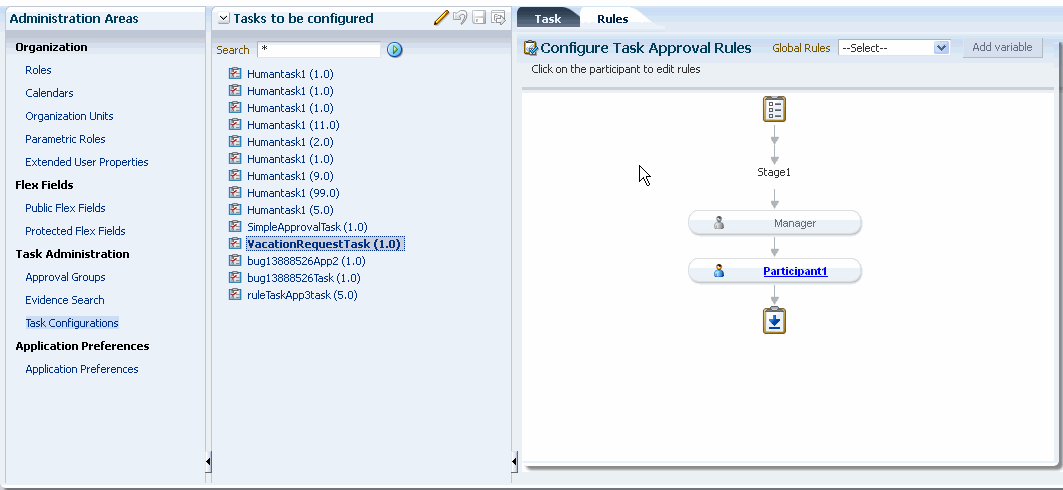
Task: Click the end download icon below the flow
Action: pos(774,321)
